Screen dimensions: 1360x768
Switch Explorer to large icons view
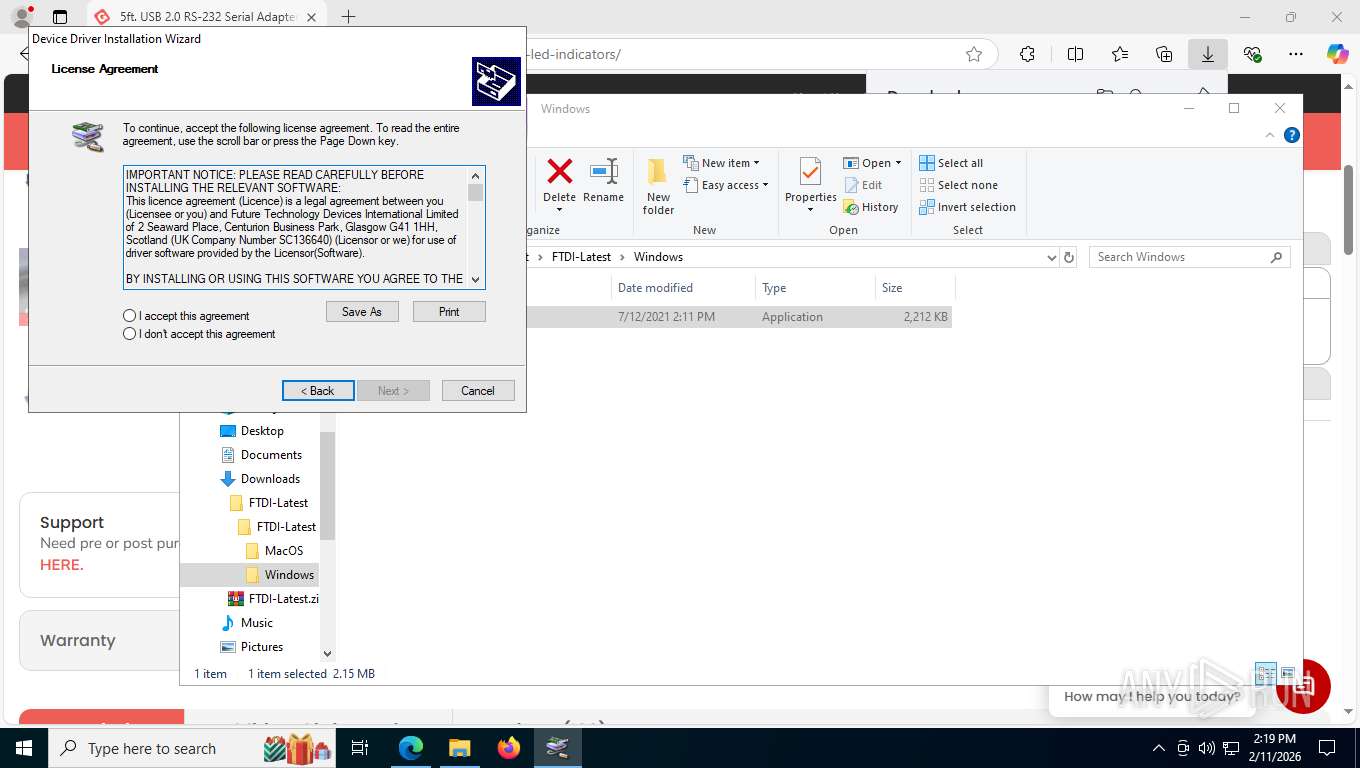click(1288, 674)
